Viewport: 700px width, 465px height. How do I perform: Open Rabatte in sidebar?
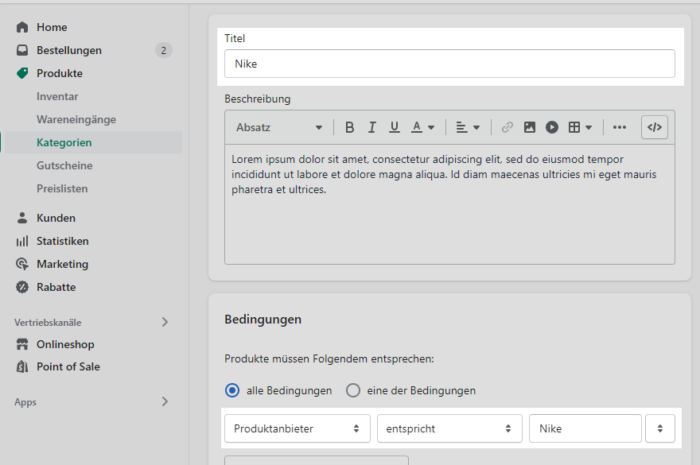[x=56, y=287]
